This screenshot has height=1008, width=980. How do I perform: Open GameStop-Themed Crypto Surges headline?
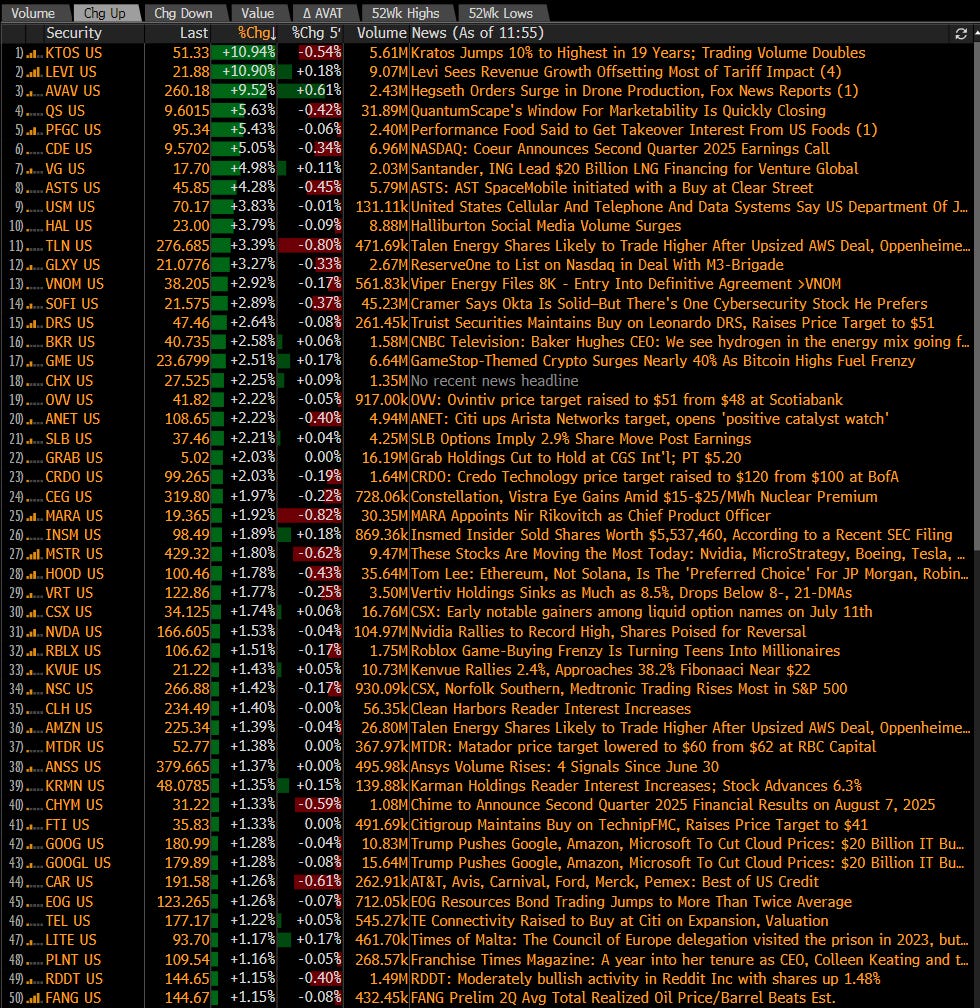pos(662,361)
